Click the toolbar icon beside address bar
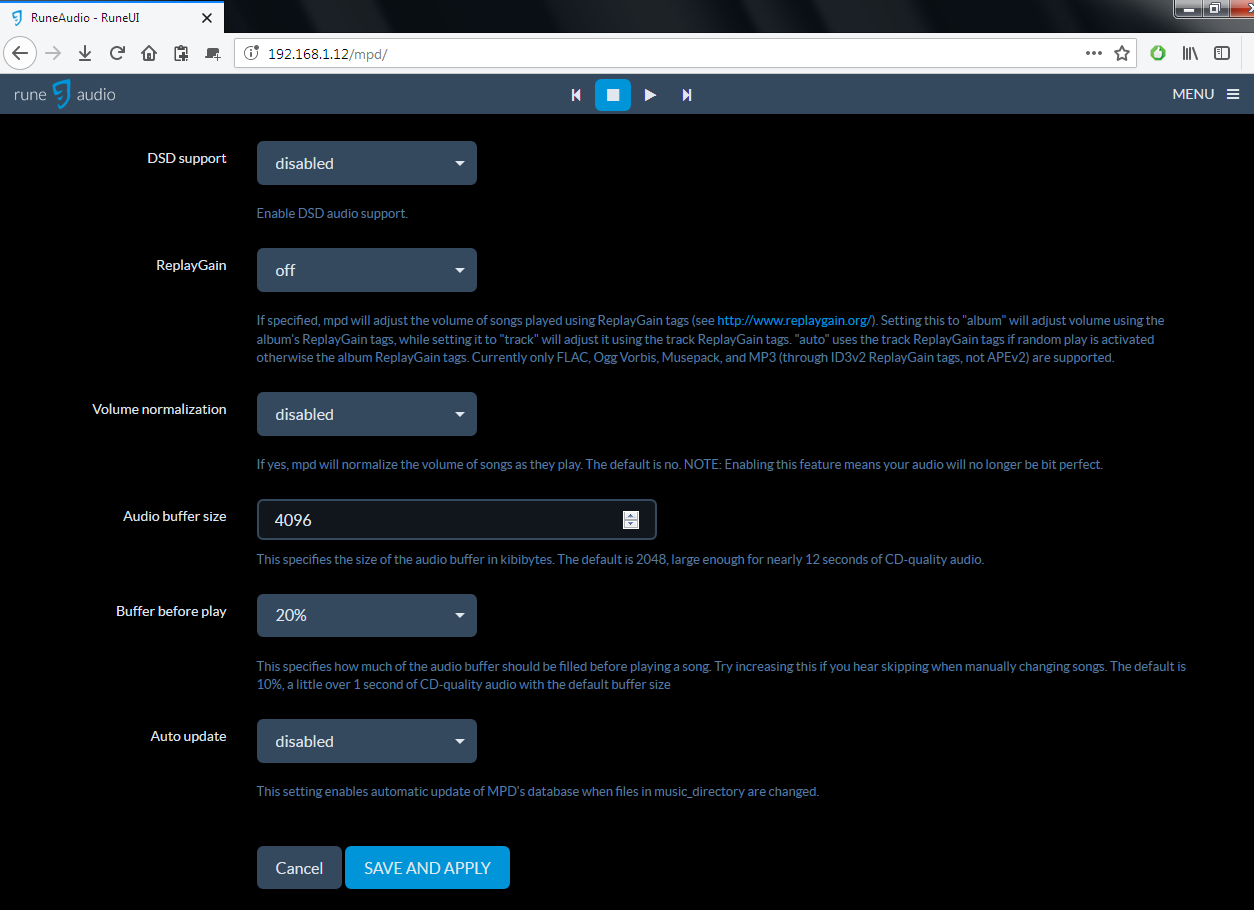 pos(213,53)
